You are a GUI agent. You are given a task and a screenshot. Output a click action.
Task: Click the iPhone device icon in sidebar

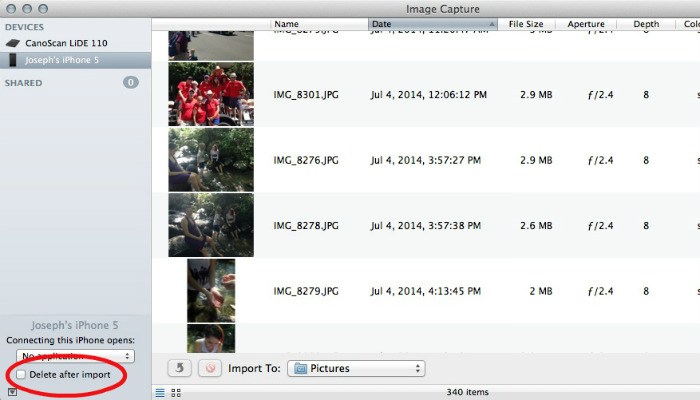point(13,60)
